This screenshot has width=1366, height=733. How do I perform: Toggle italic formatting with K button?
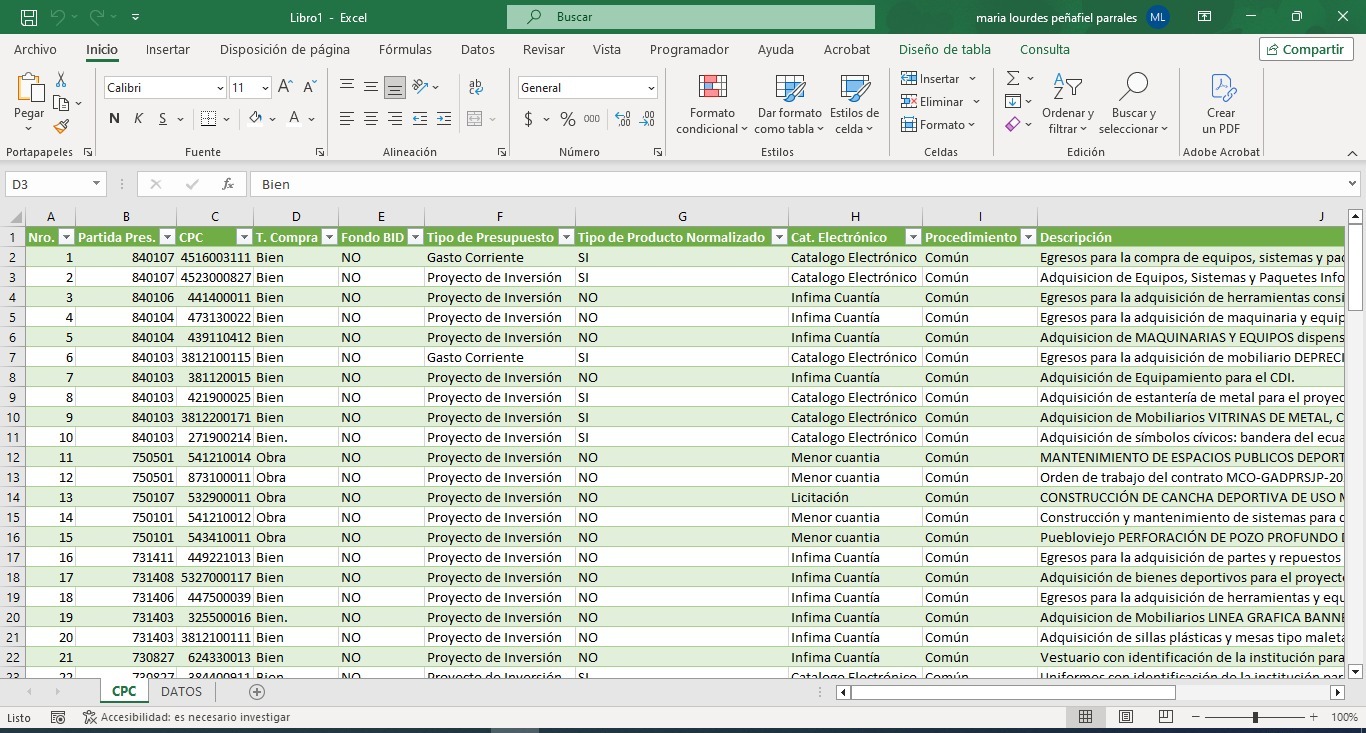pos(138,119)
